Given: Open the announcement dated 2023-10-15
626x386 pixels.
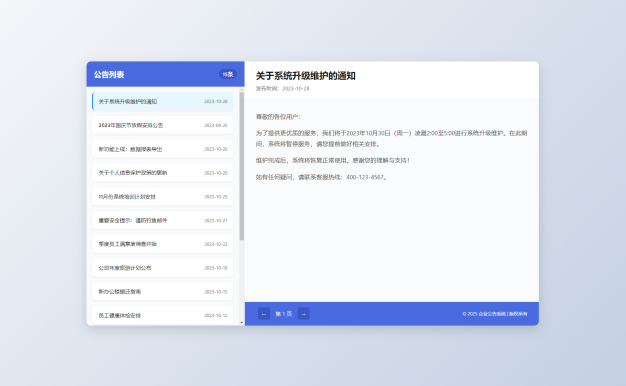Looking at the screenshot, I should tap(162, 291).
